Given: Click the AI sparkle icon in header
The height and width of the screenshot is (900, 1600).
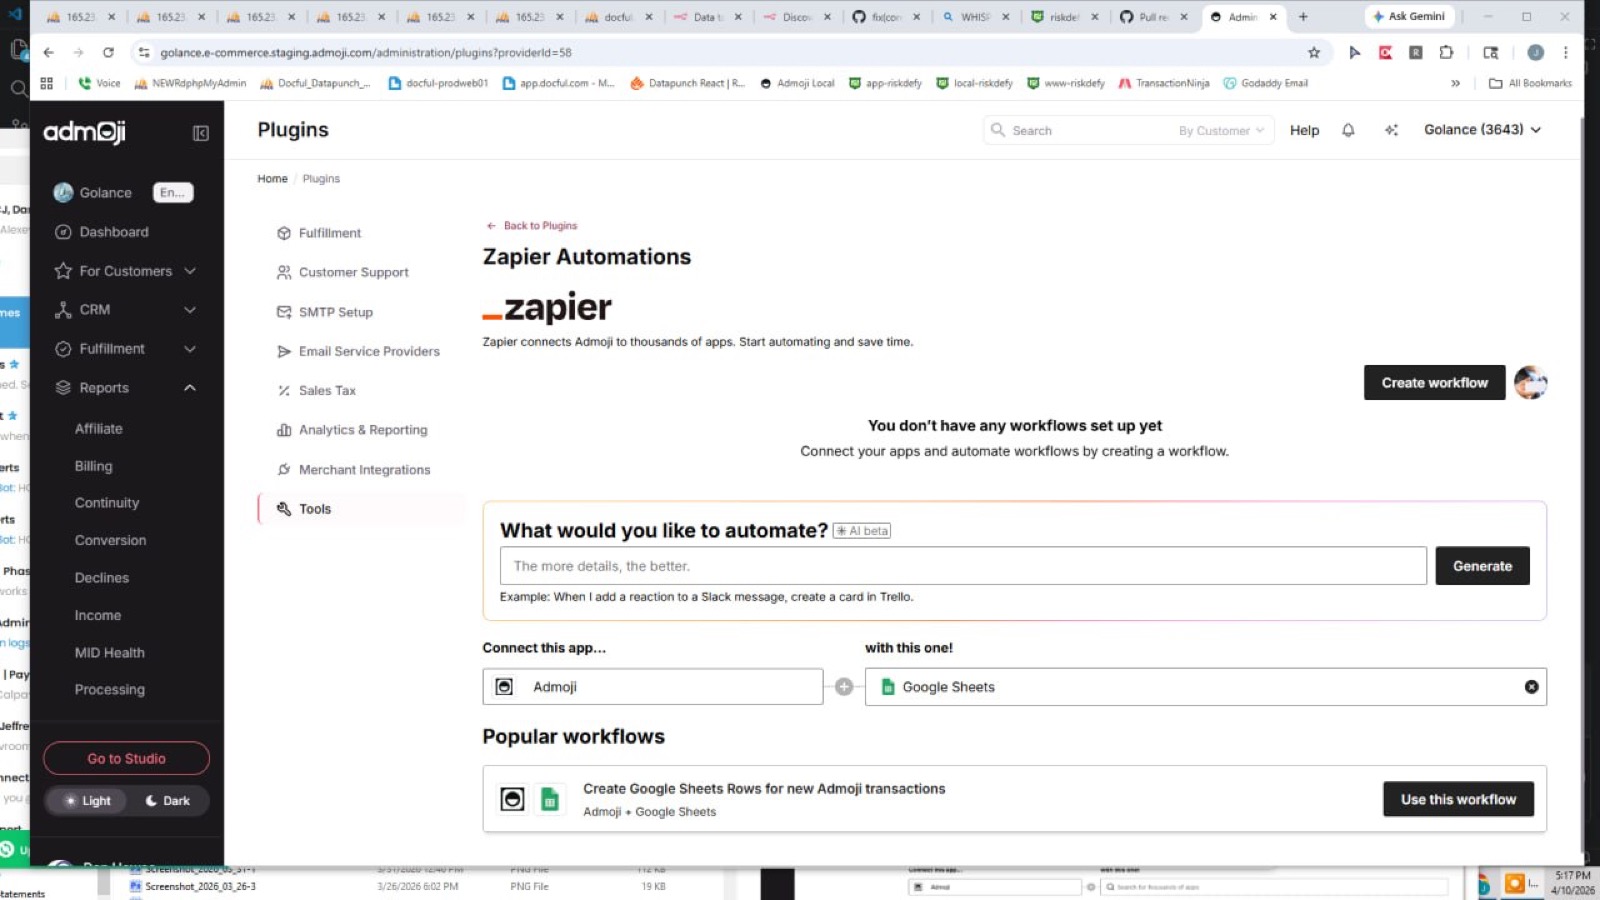Looking at the screenshot, I should pyautogui.click(x=1391, y=130).
